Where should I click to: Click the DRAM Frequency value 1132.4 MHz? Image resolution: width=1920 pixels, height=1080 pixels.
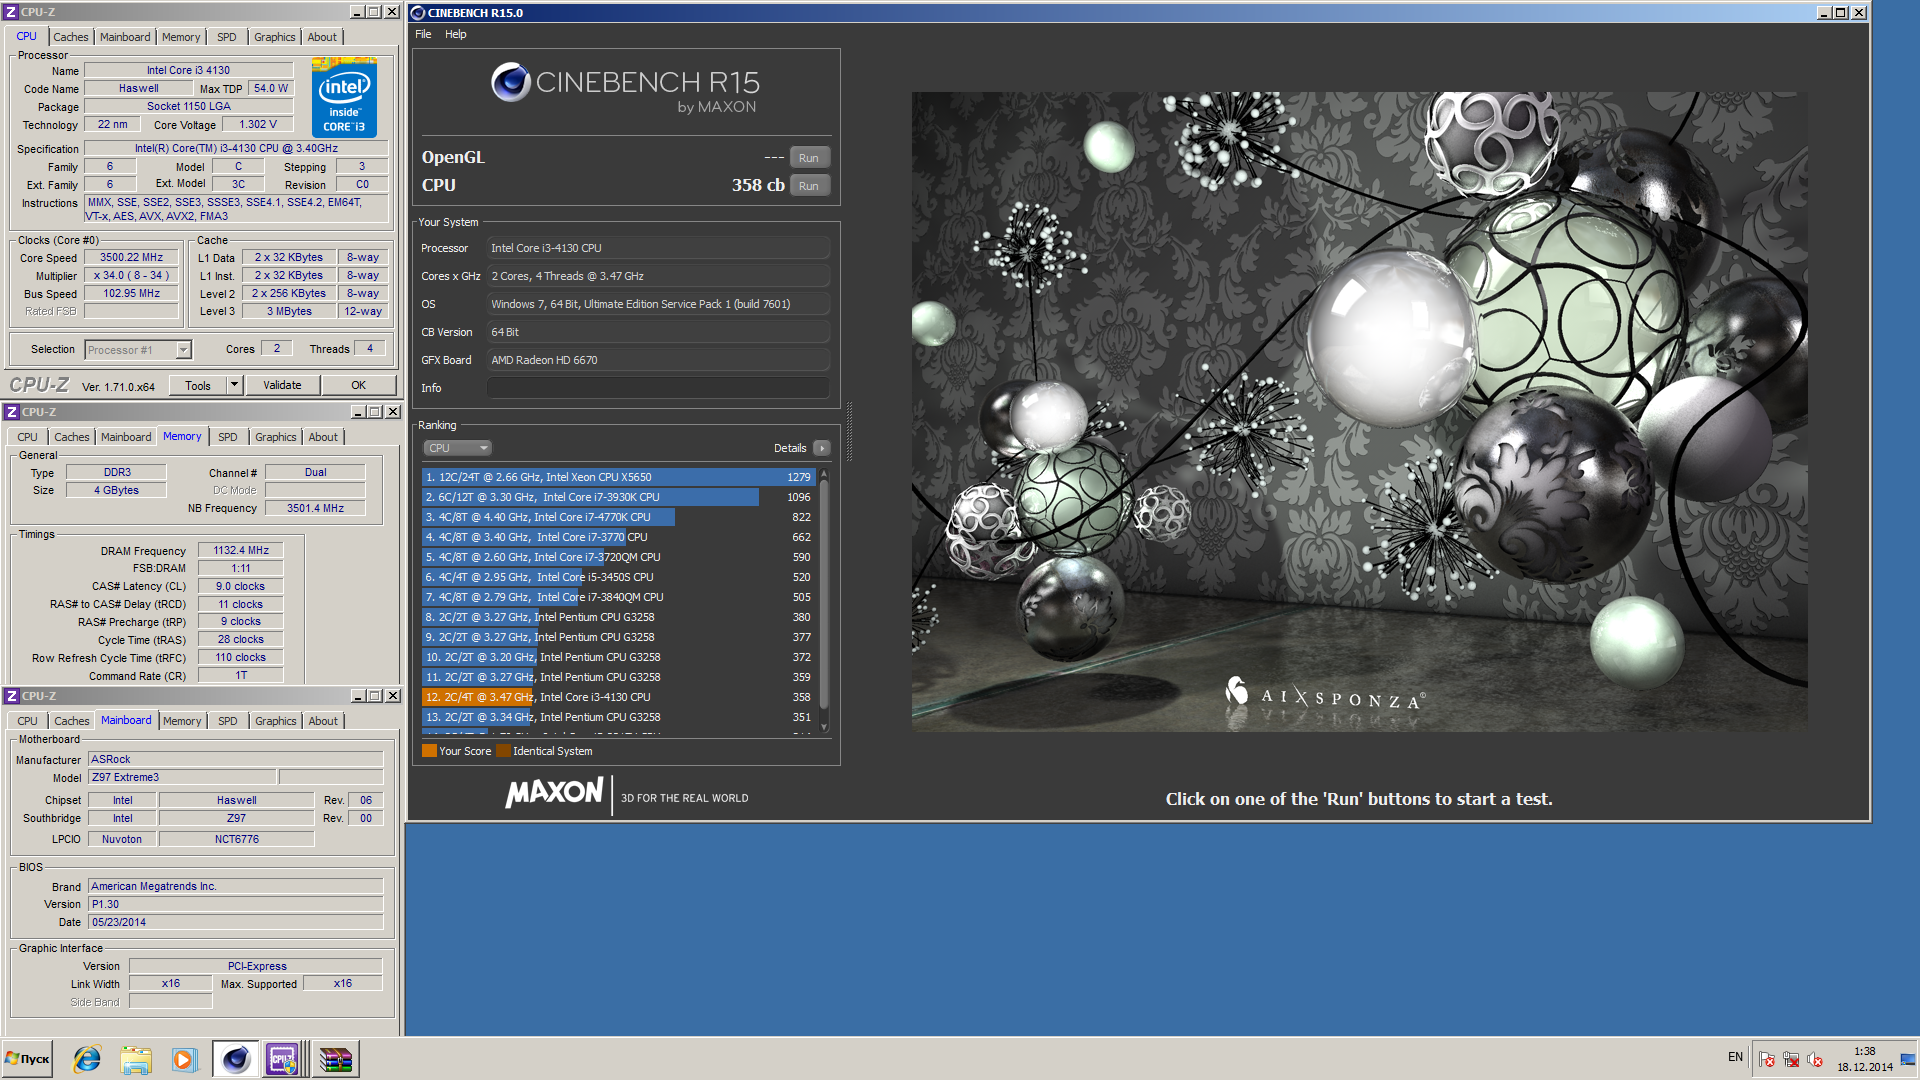coord(241,550)
